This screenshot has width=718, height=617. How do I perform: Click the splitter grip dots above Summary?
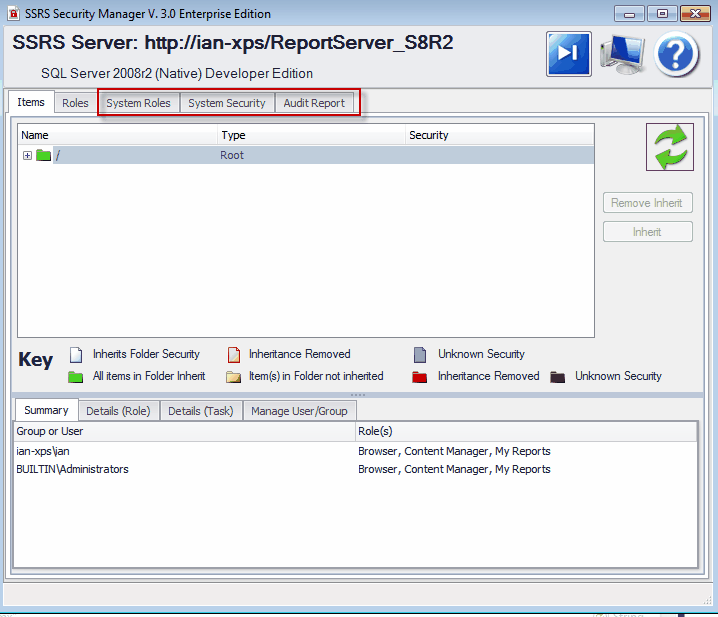(x=358, y=394)
